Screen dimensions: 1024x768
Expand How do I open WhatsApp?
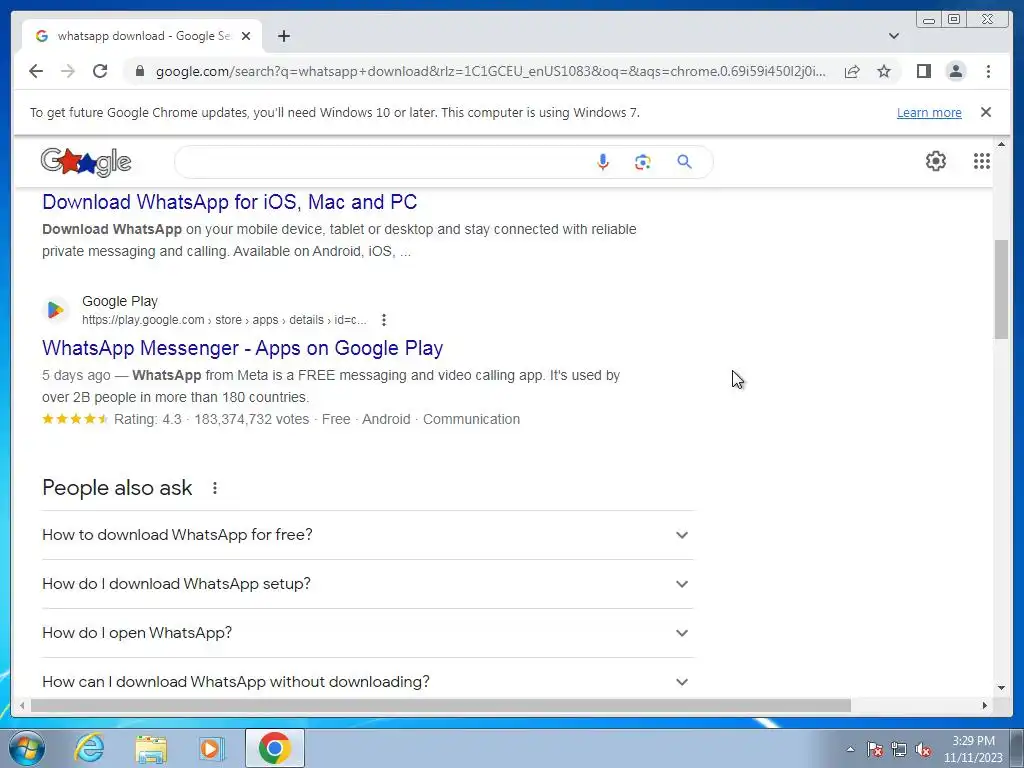[x=368, y=633]
